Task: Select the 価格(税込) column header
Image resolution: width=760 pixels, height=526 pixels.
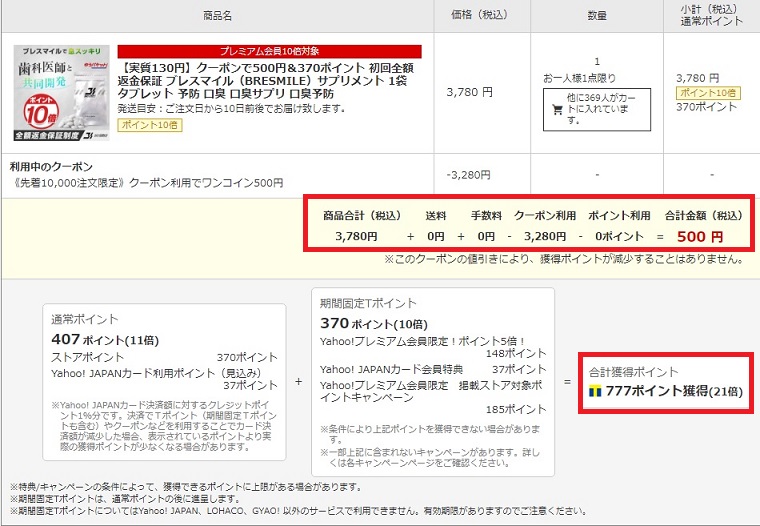Action: 479,15
